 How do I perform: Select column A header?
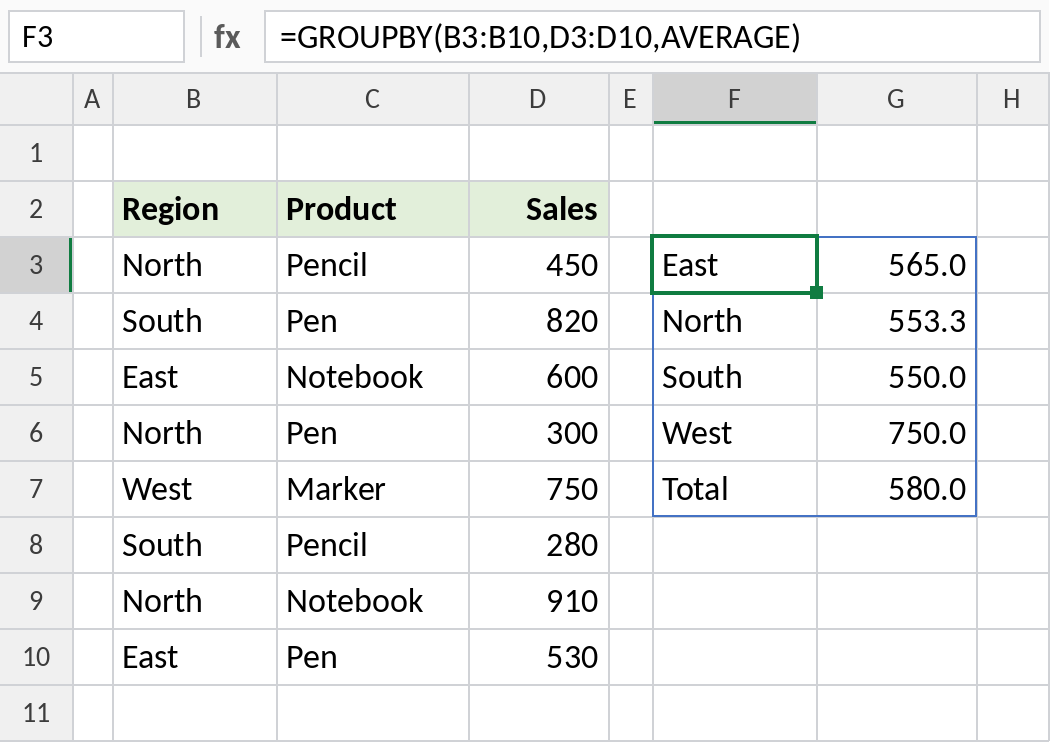[92, 99]
